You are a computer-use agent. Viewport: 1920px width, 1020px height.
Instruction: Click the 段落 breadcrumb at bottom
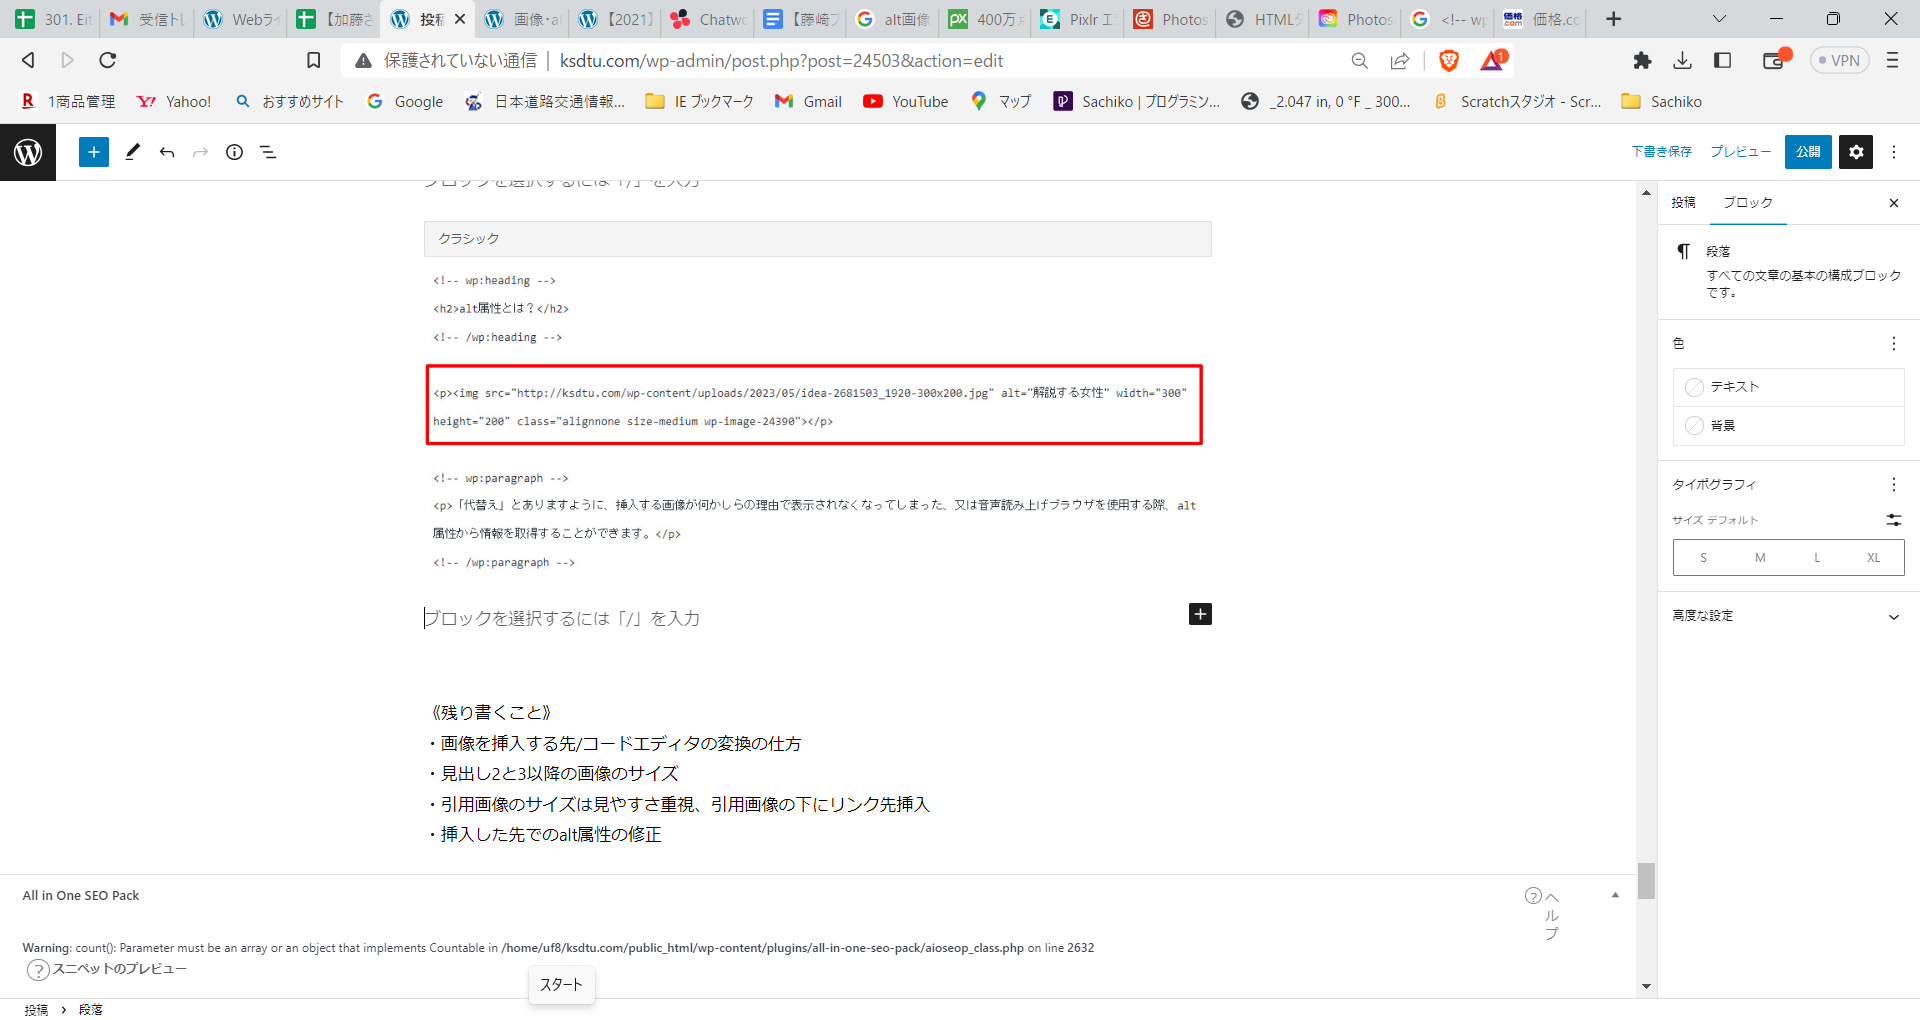tap(91, 1010)
